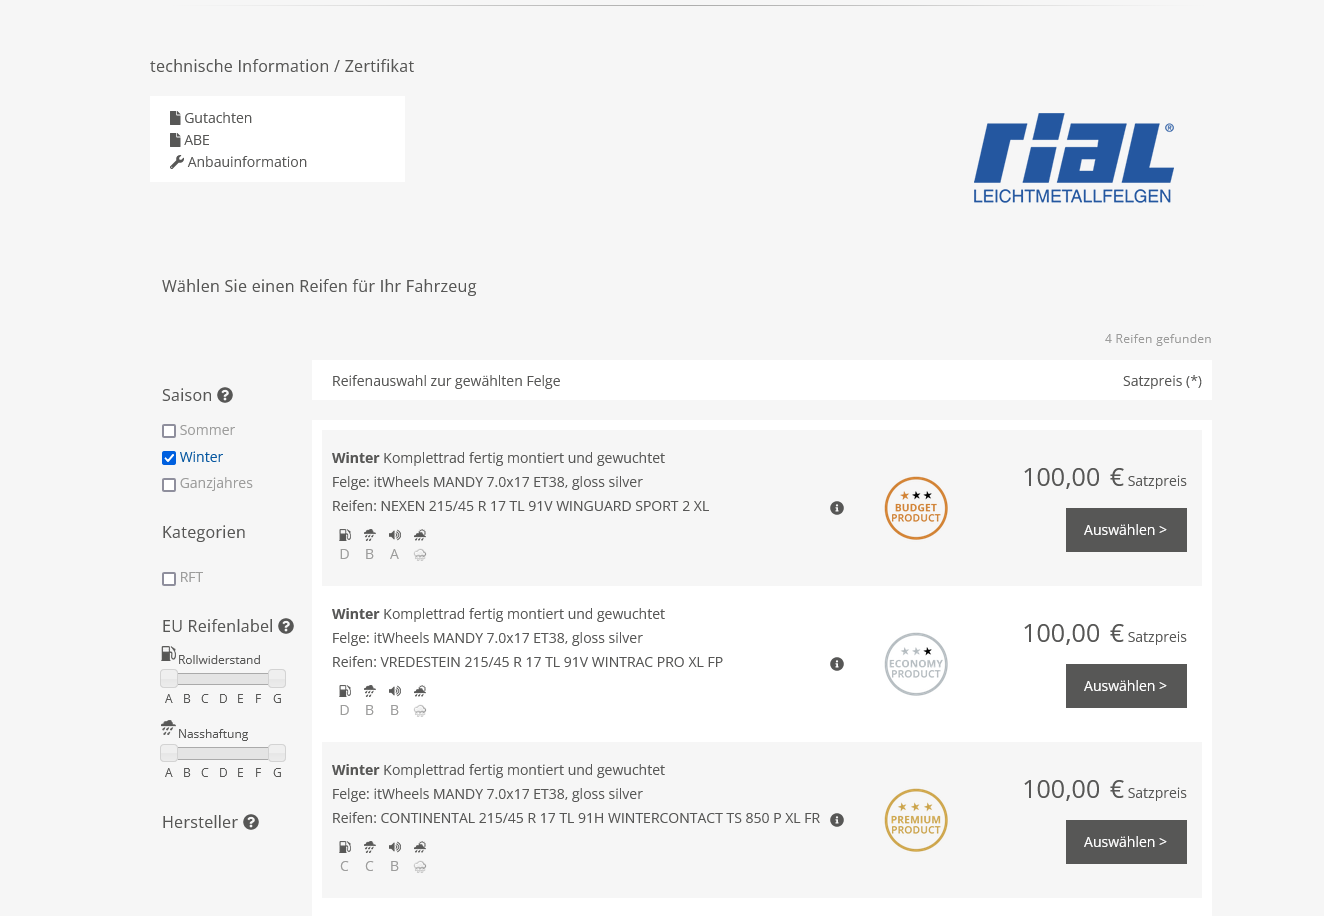1324x916 pixels.
Task: Show info for the VREDESTEIN tire
Action: 837,664
